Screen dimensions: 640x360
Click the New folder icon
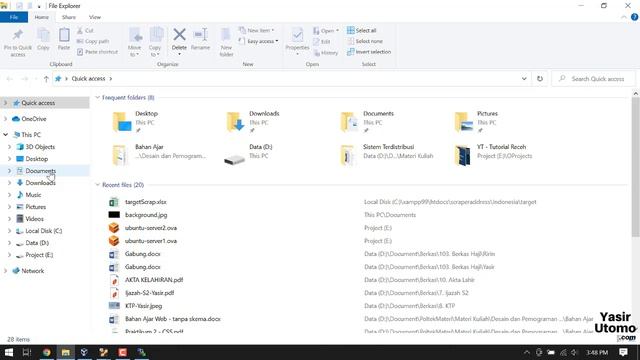click(x=226, y=35)
